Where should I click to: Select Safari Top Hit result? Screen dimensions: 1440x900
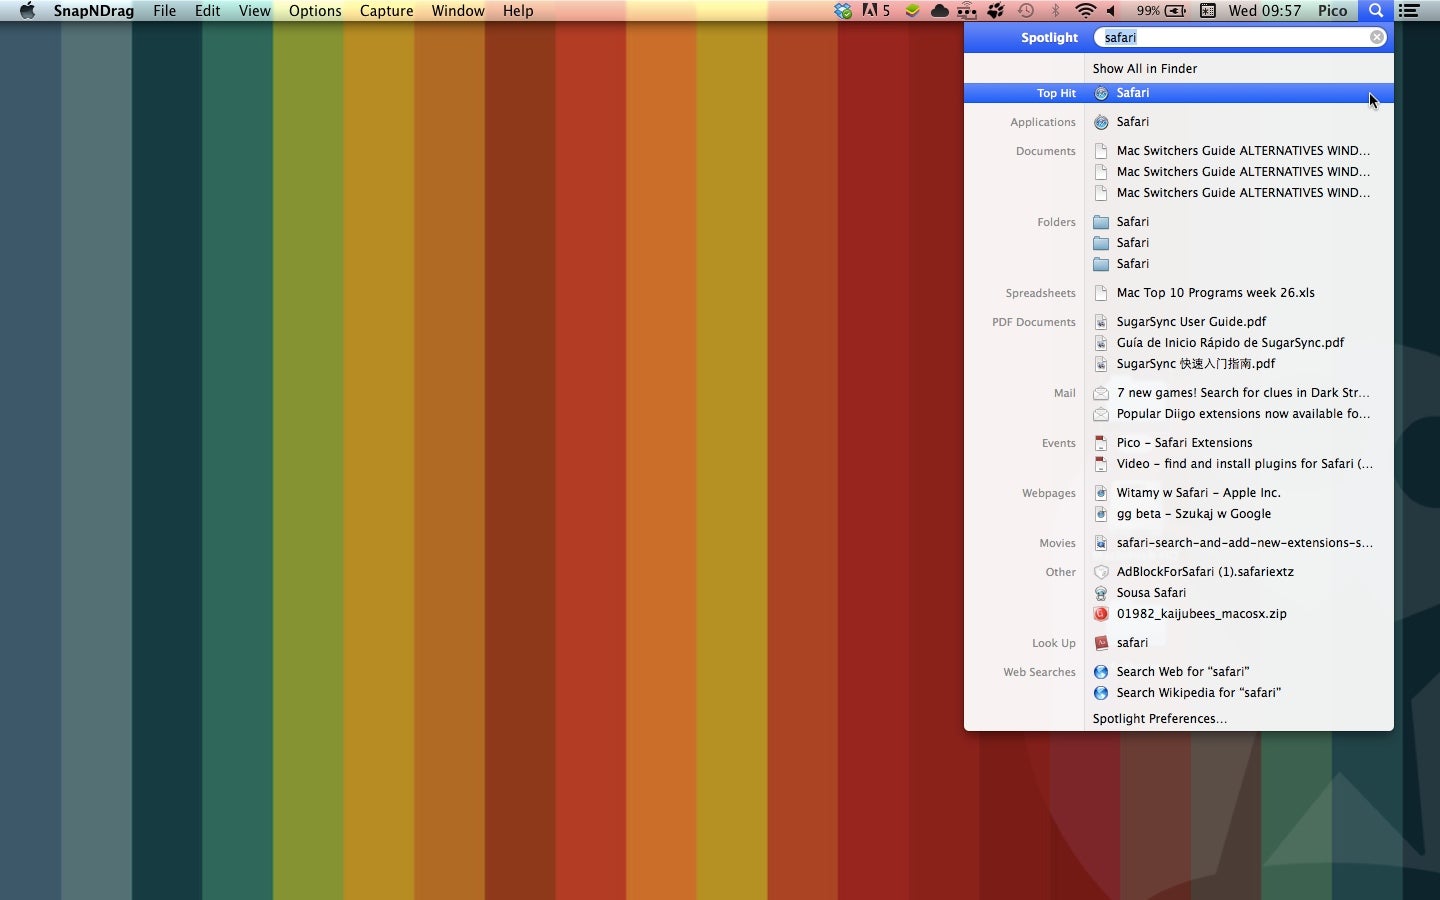tap(1132, 92)
